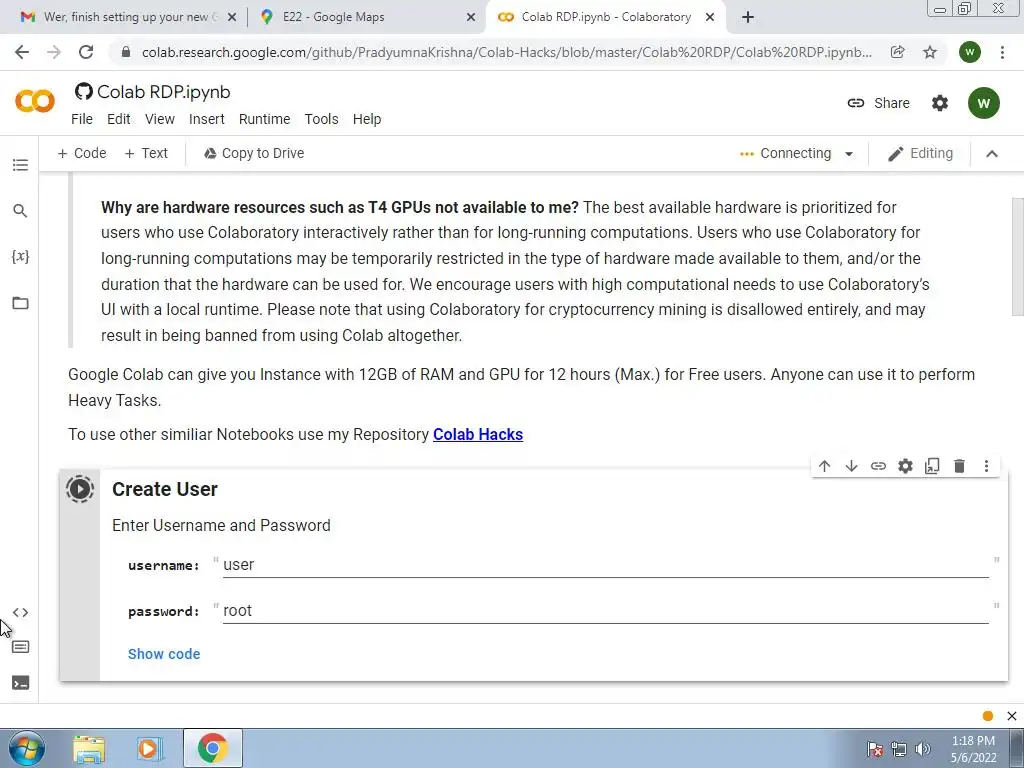Expand the Connecting runtime dropdown arrow
The height and width of the screenshot is (768, 1024).
coord(849,154)
